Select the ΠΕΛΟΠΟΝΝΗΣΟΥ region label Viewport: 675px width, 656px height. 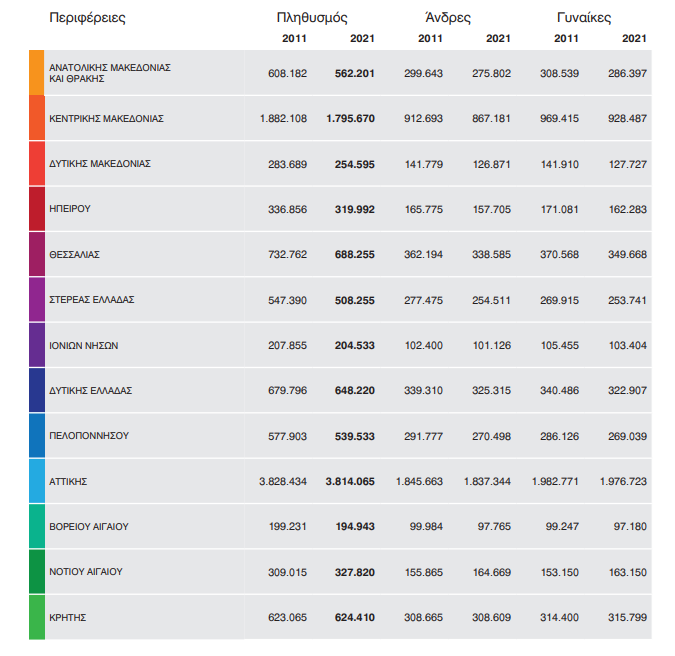tap(89, 436)
